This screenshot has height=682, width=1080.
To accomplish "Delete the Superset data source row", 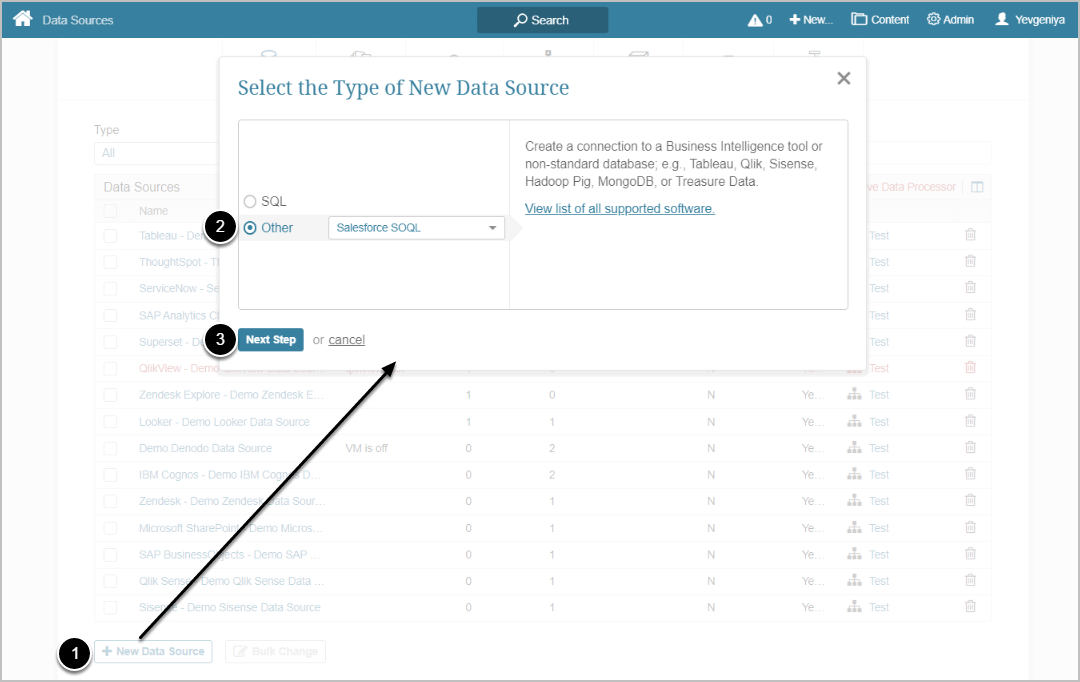I will (x=970, y=341).
